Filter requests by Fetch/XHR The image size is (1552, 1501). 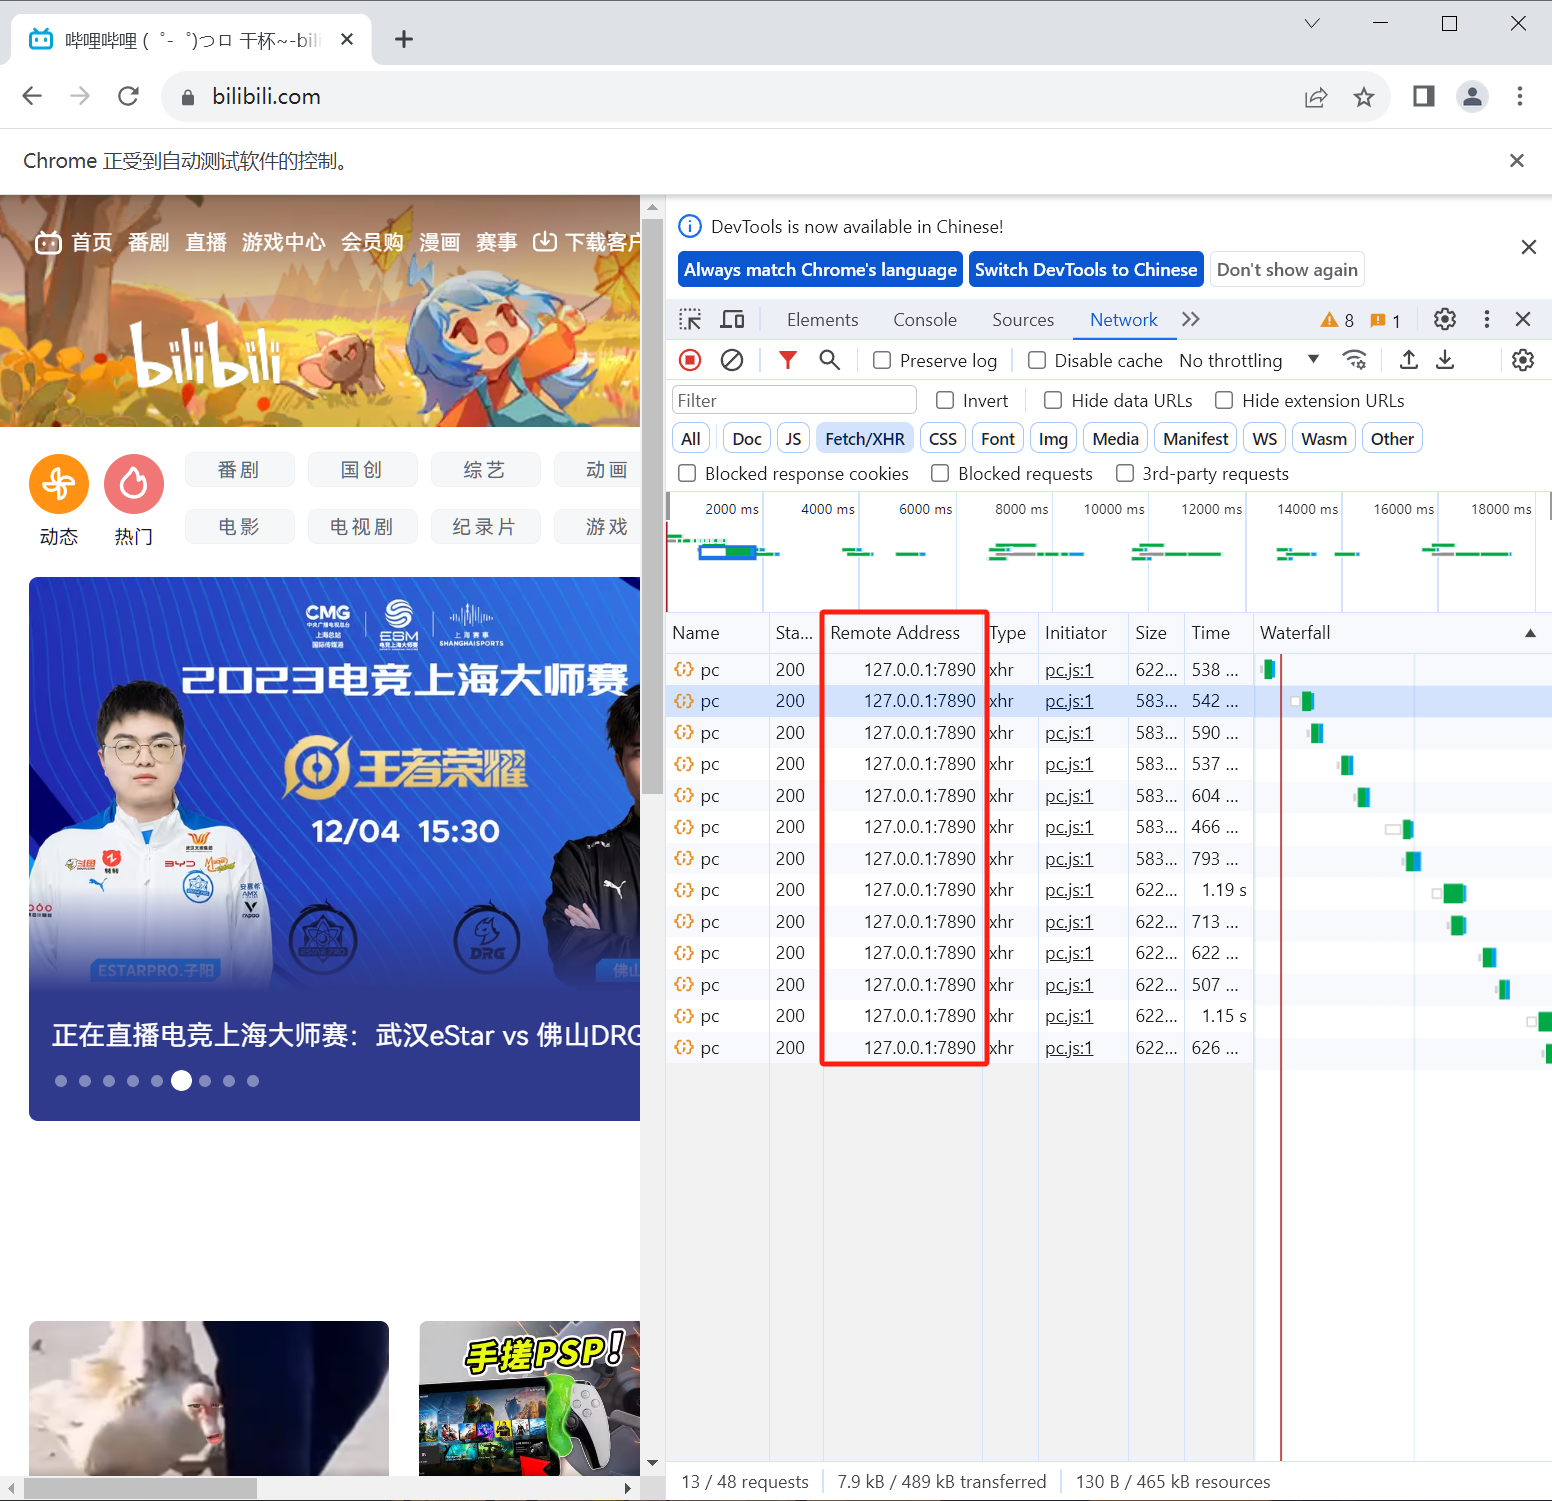(865, 439)
